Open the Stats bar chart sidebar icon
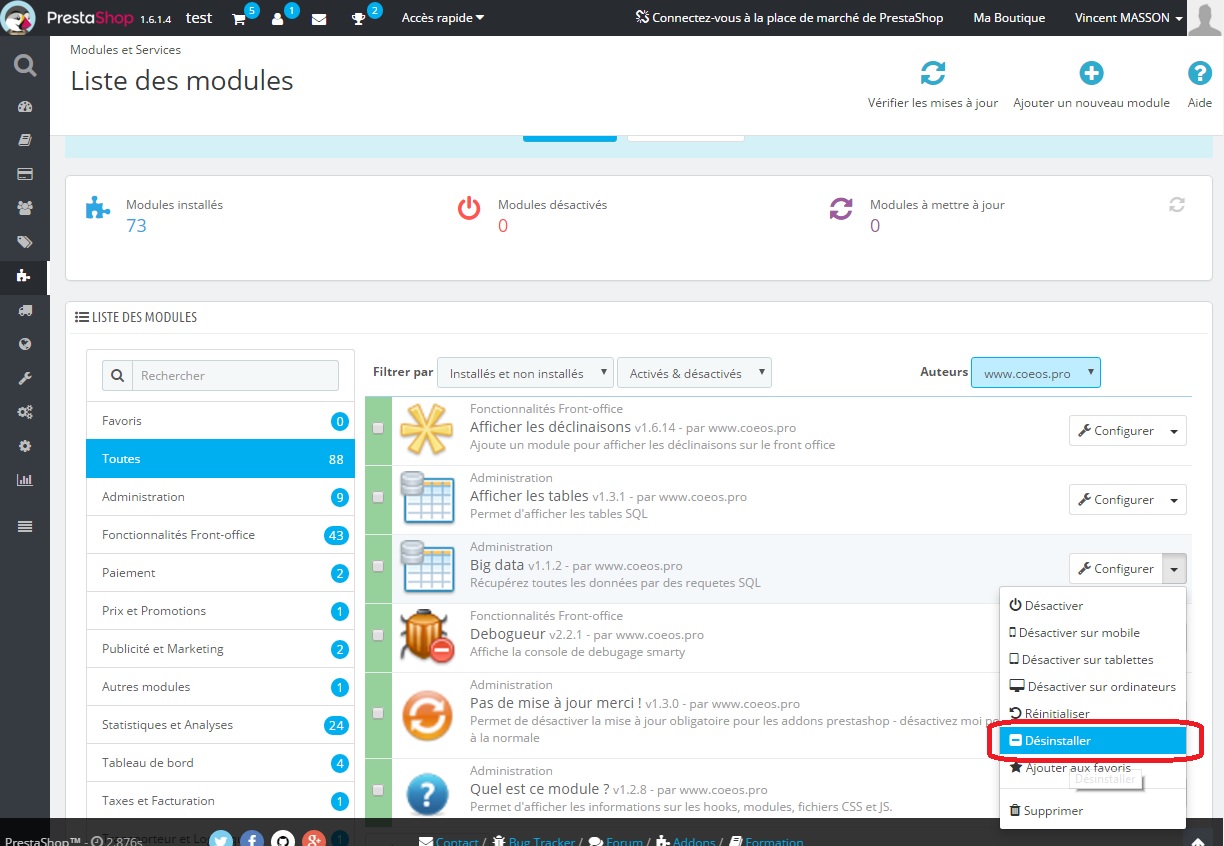 [x=25, y=480]
